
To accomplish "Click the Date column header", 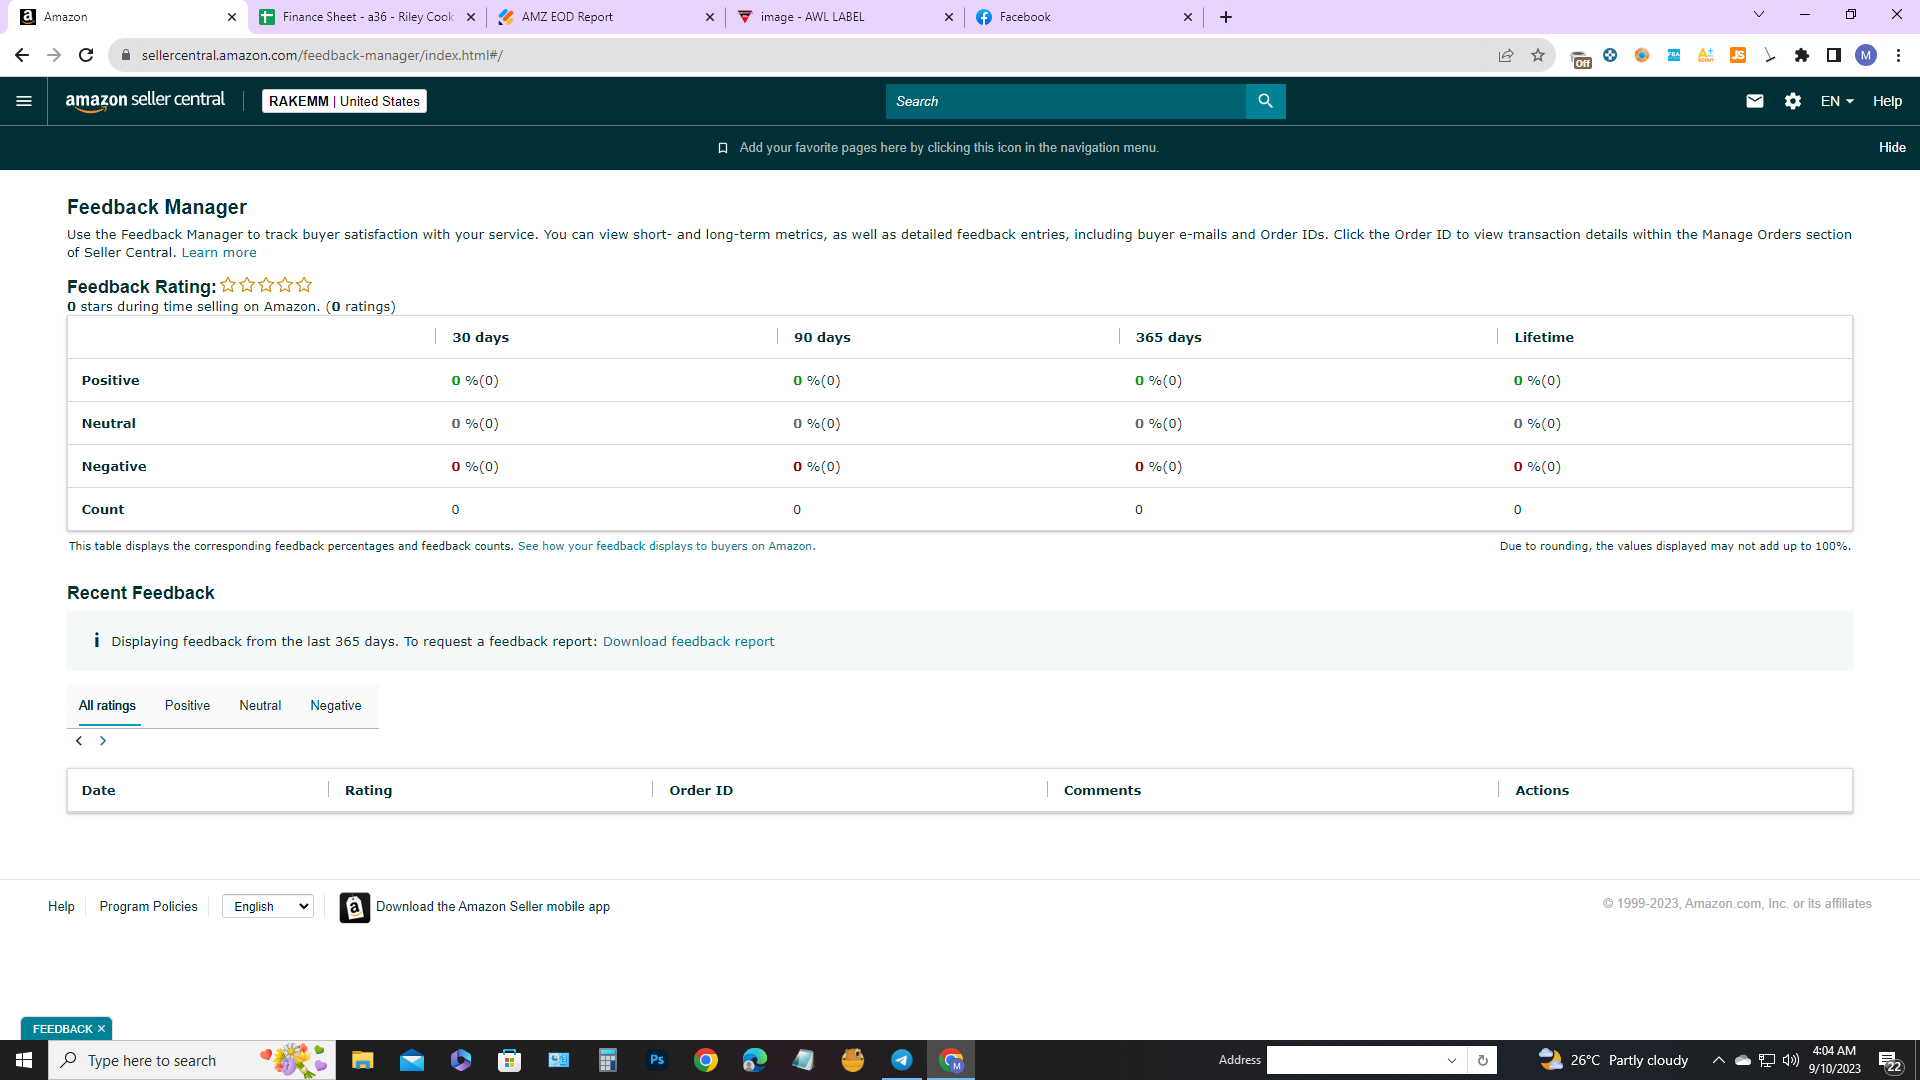I will click(x=98, y=791).
